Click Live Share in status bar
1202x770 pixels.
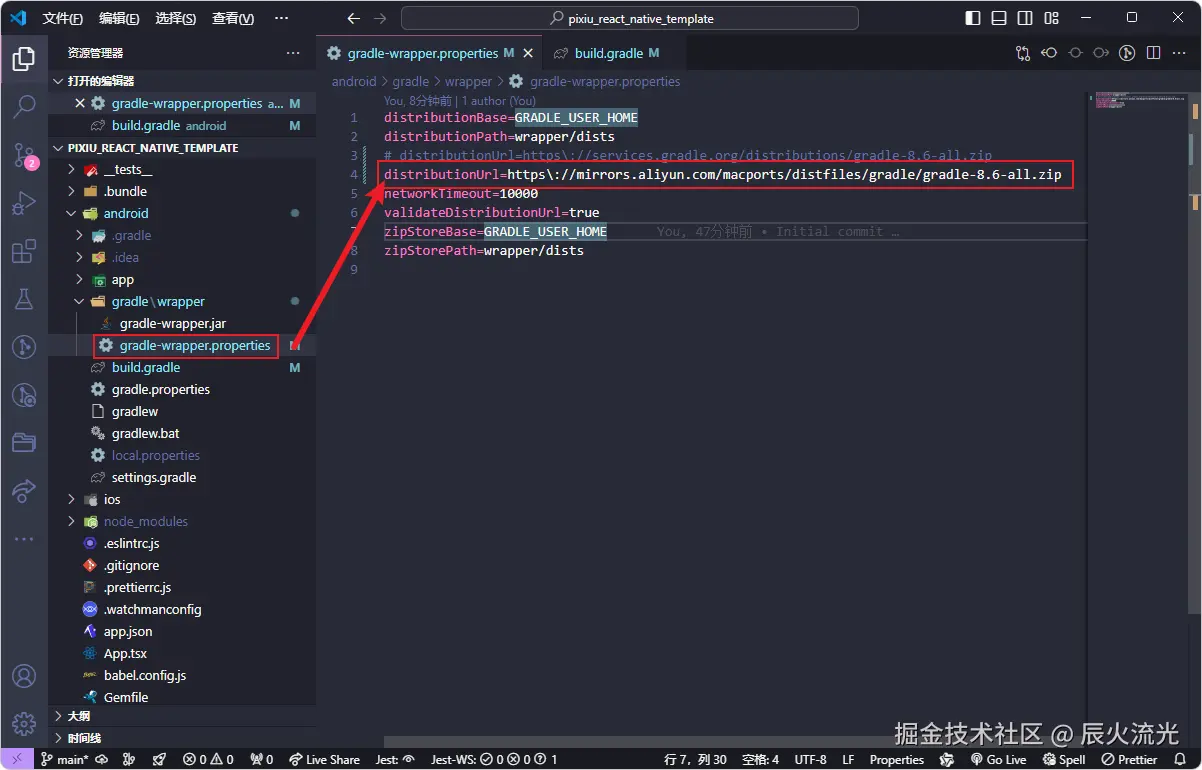pos(324,760)
